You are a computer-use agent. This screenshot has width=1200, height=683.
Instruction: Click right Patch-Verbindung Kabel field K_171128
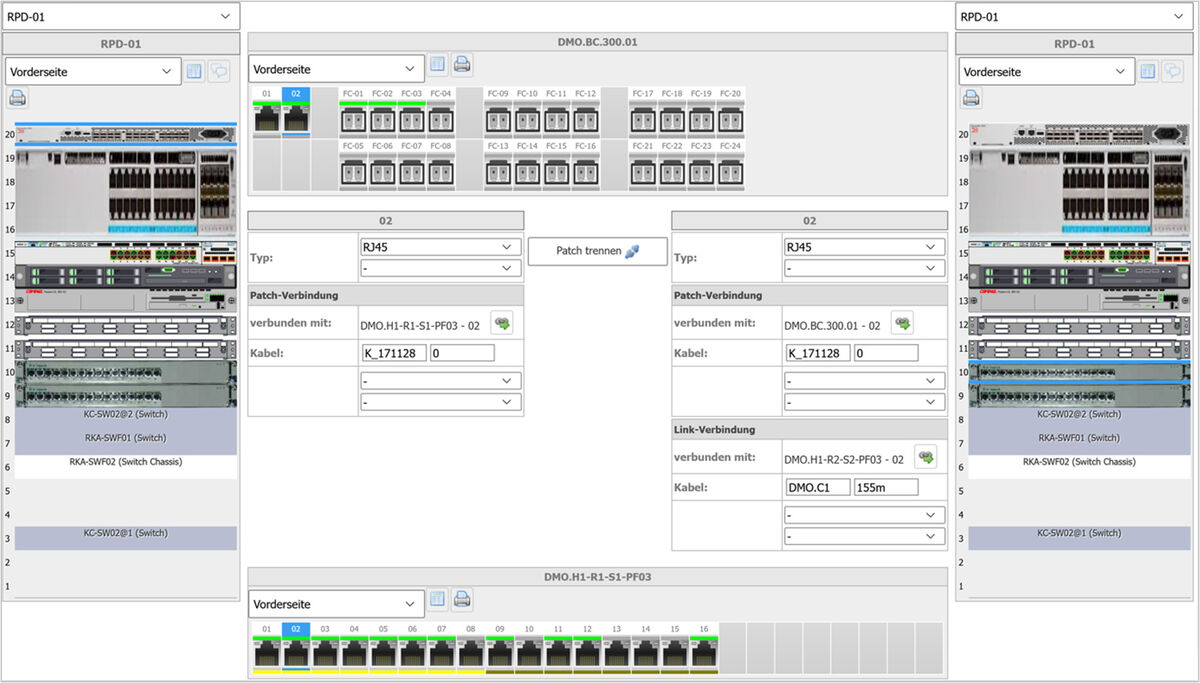coord(819,353)
